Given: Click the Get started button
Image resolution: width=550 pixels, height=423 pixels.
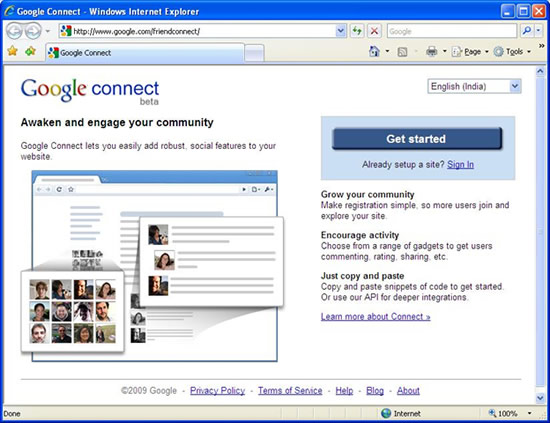Looking at the screenshot, I should coord(417,139).
